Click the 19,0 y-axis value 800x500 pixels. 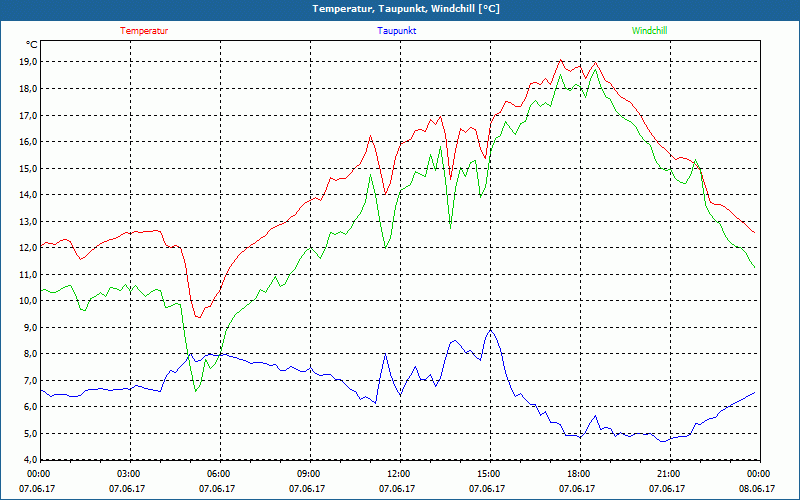click(x=29, y=62)
